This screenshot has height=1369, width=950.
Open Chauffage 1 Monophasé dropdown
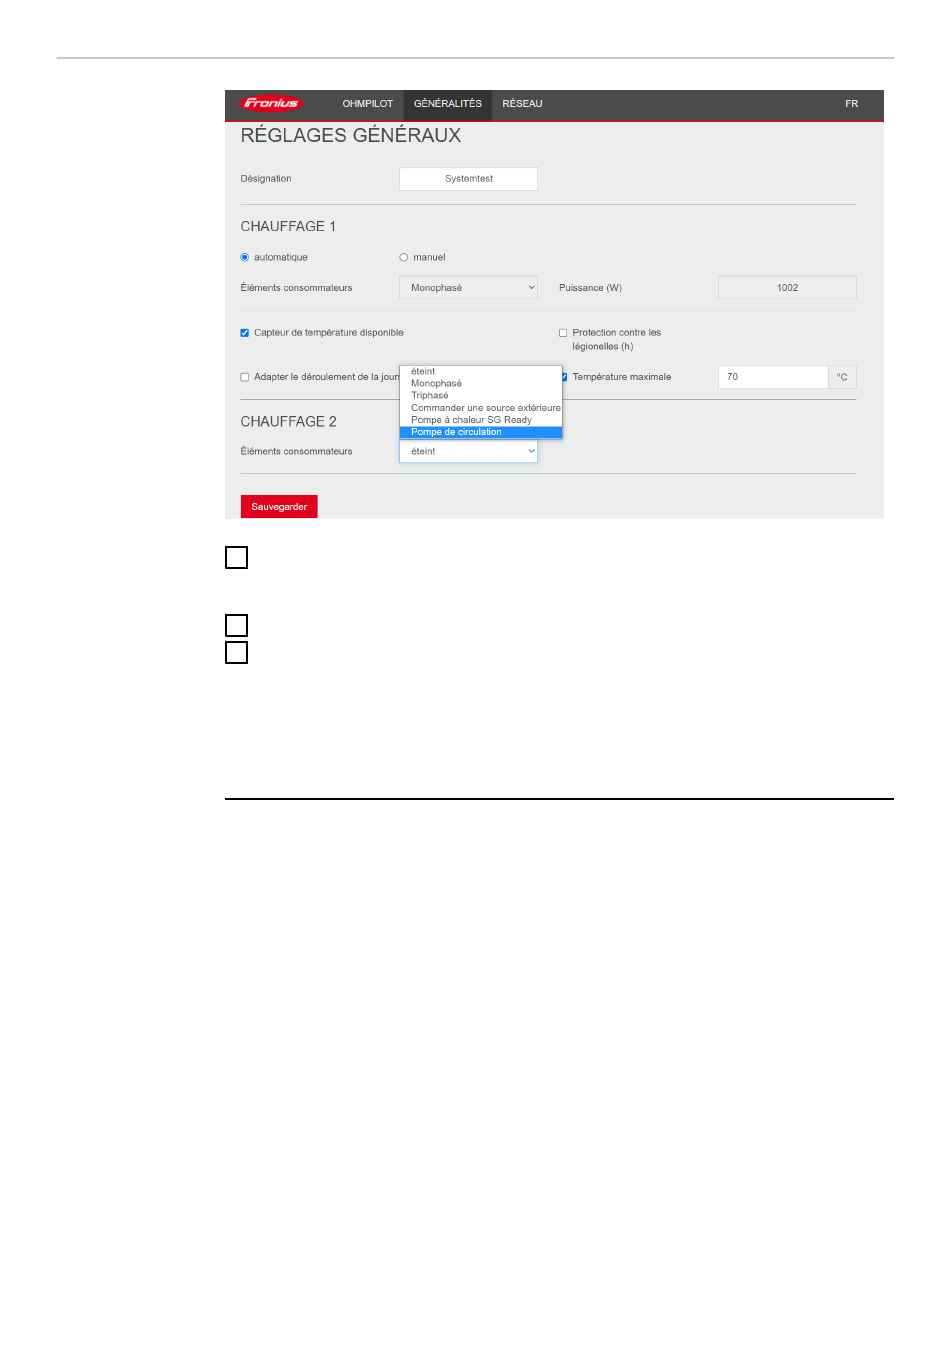coord(468,287)
